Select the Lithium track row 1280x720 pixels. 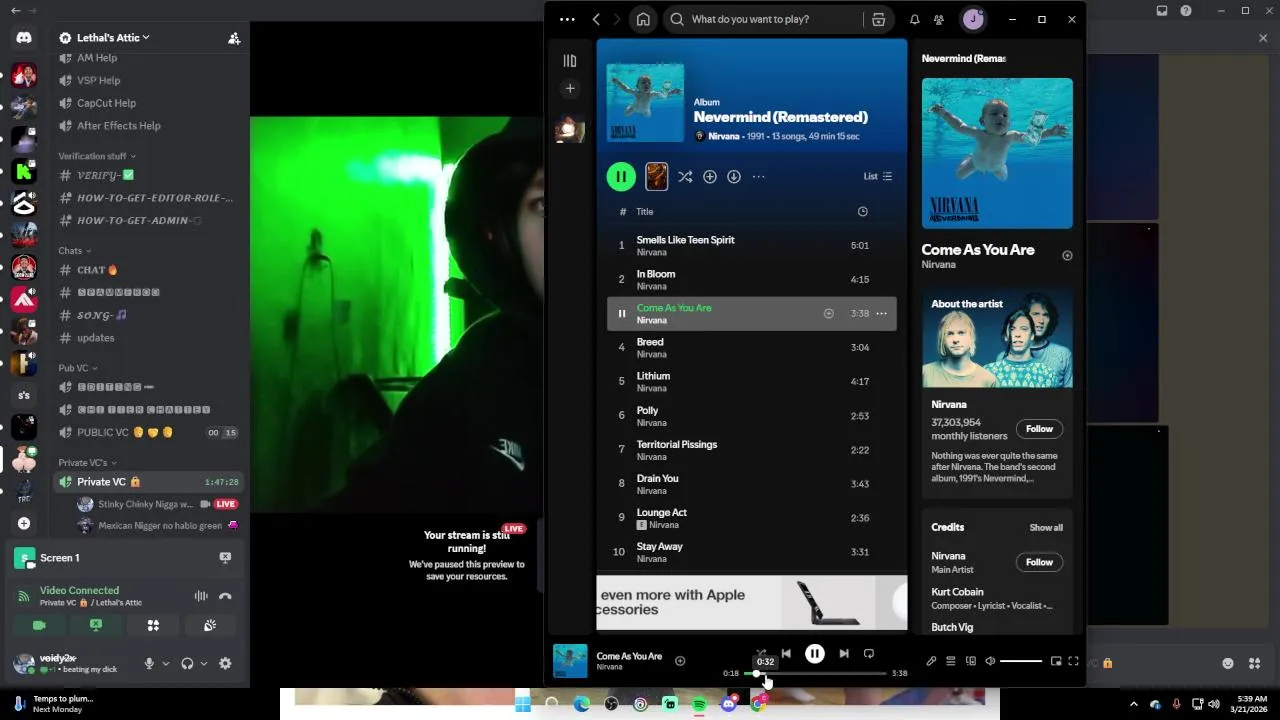coord(751,382)
